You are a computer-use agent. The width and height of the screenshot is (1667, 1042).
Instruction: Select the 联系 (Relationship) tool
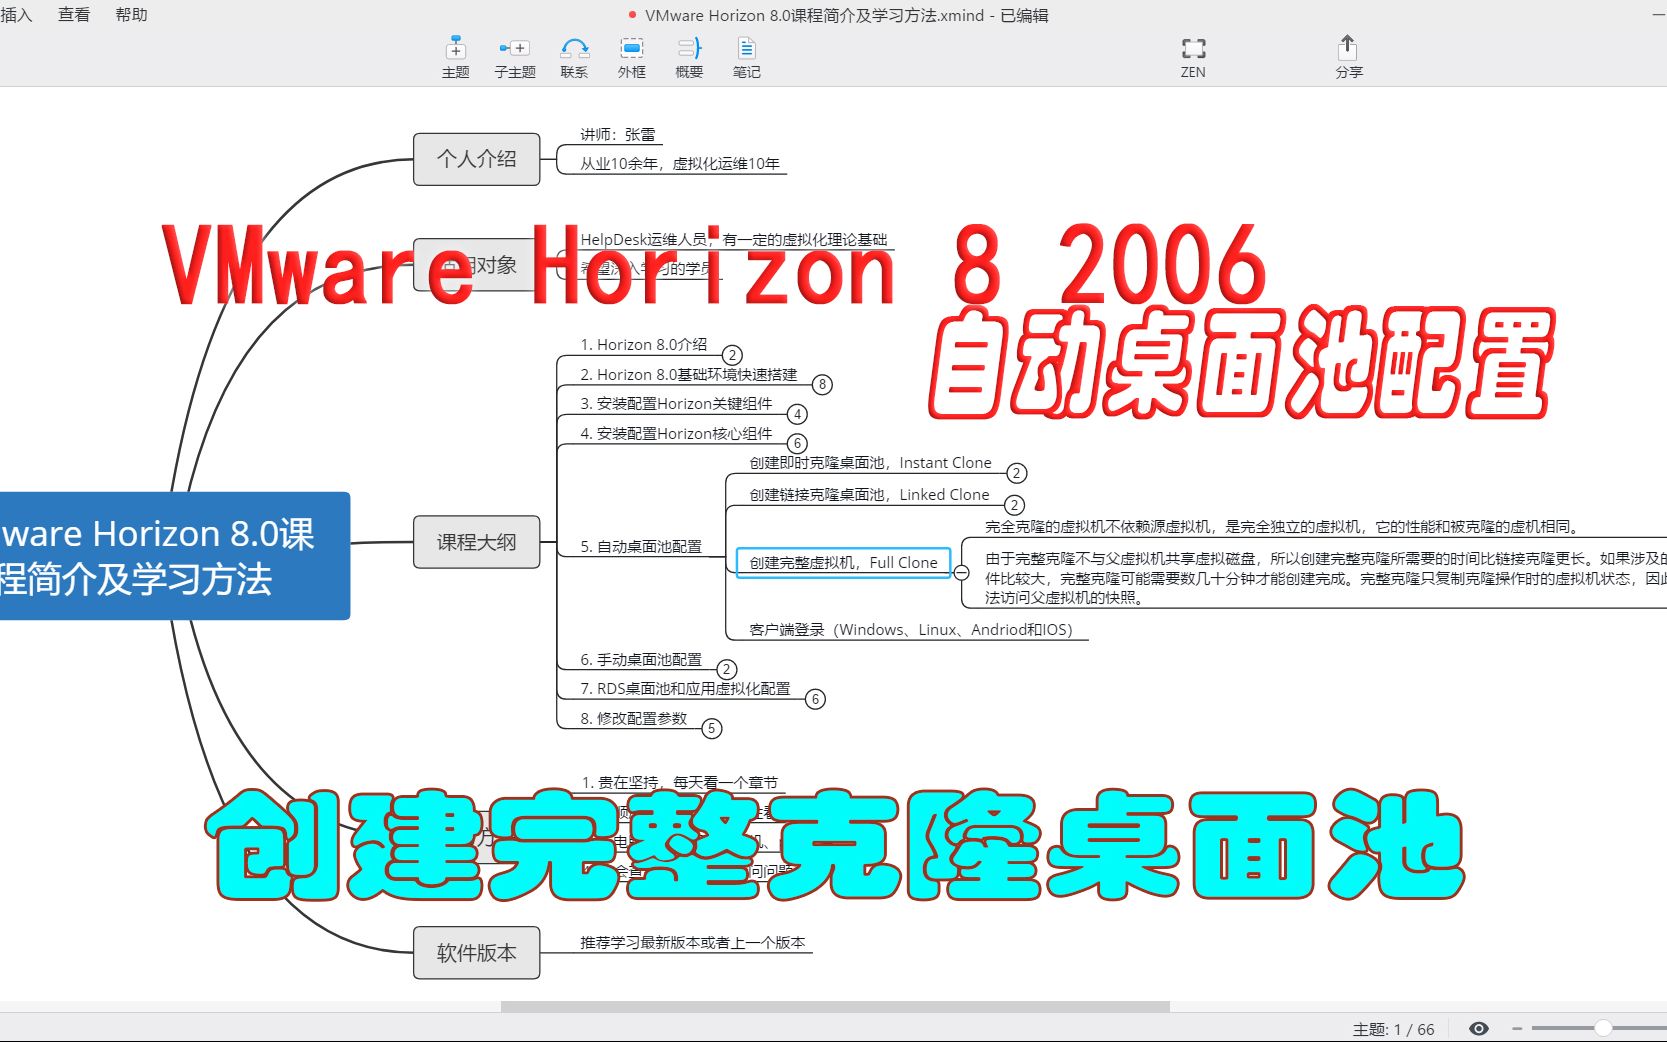[574, 57]
